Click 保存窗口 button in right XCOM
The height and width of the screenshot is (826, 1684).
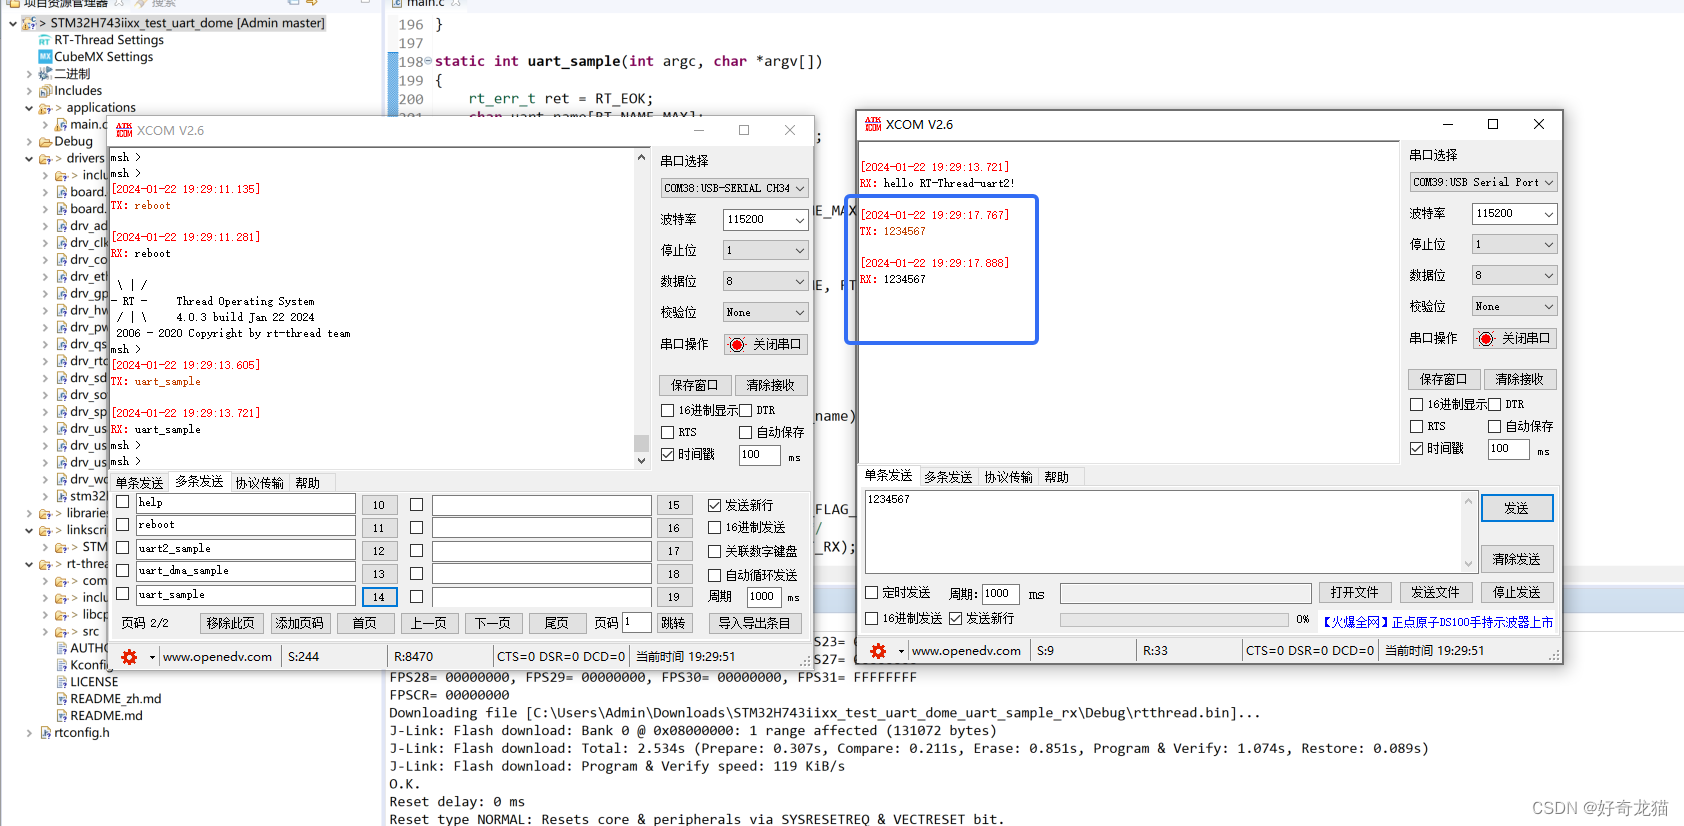click(x=1444, y=379)
